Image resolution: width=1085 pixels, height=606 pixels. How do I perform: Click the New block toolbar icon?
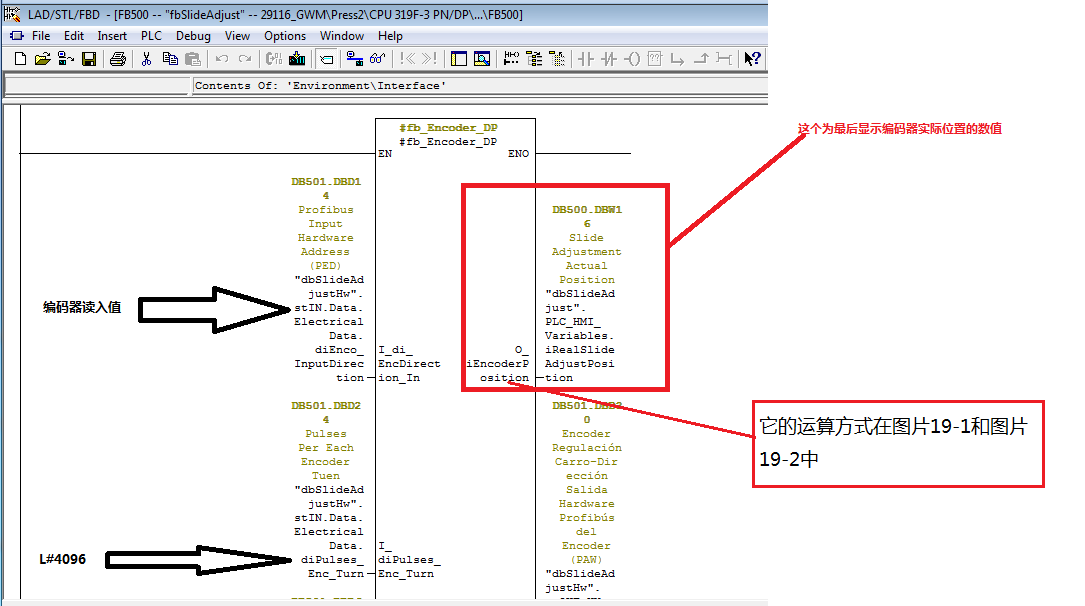(20, 59)
